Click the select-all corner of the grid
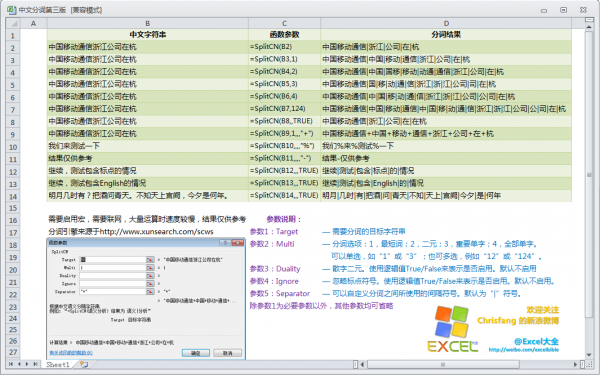The height and width of the screenshot is (375, 600). (13, 23)
